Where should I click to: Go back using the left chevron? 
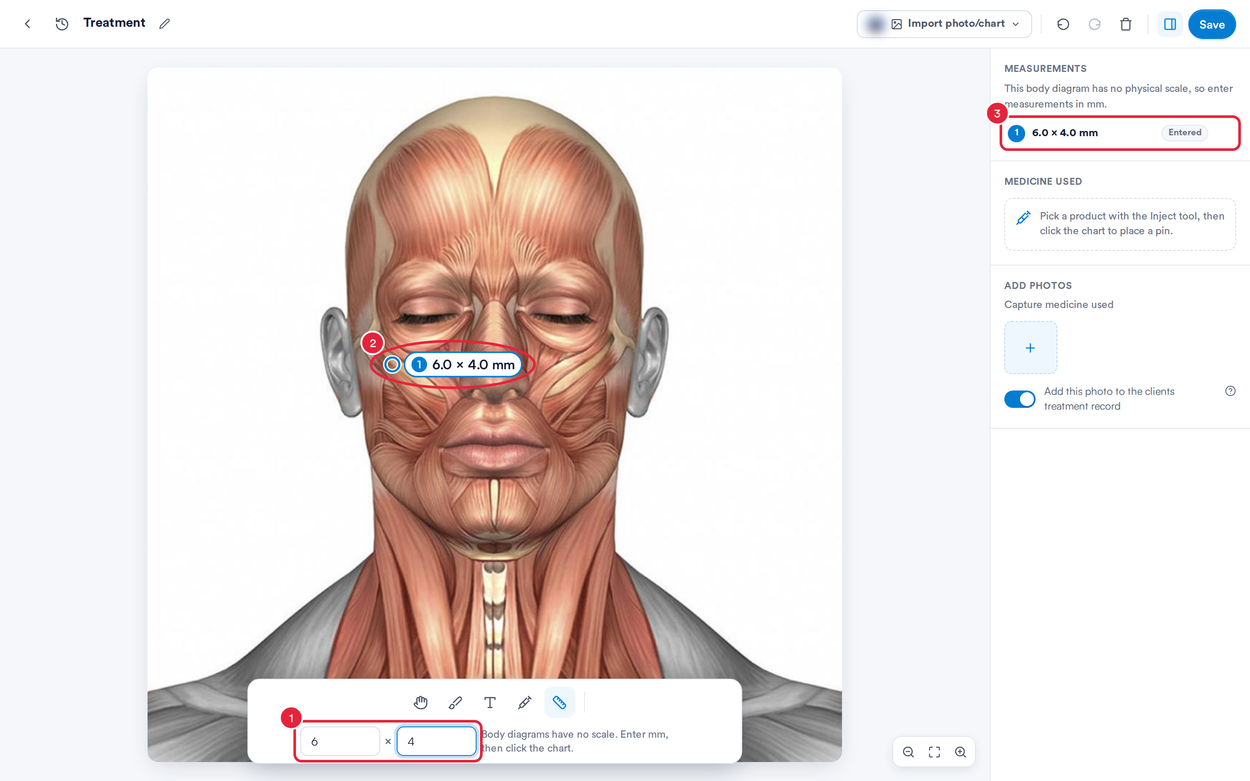28,24
